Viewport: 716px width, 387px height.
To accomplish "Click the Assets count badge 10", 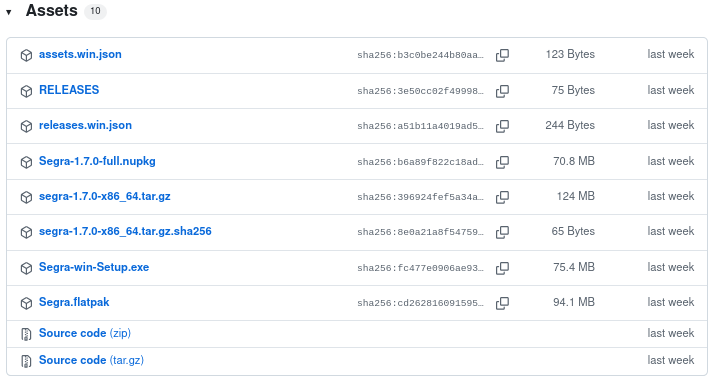I will [95, 11].
